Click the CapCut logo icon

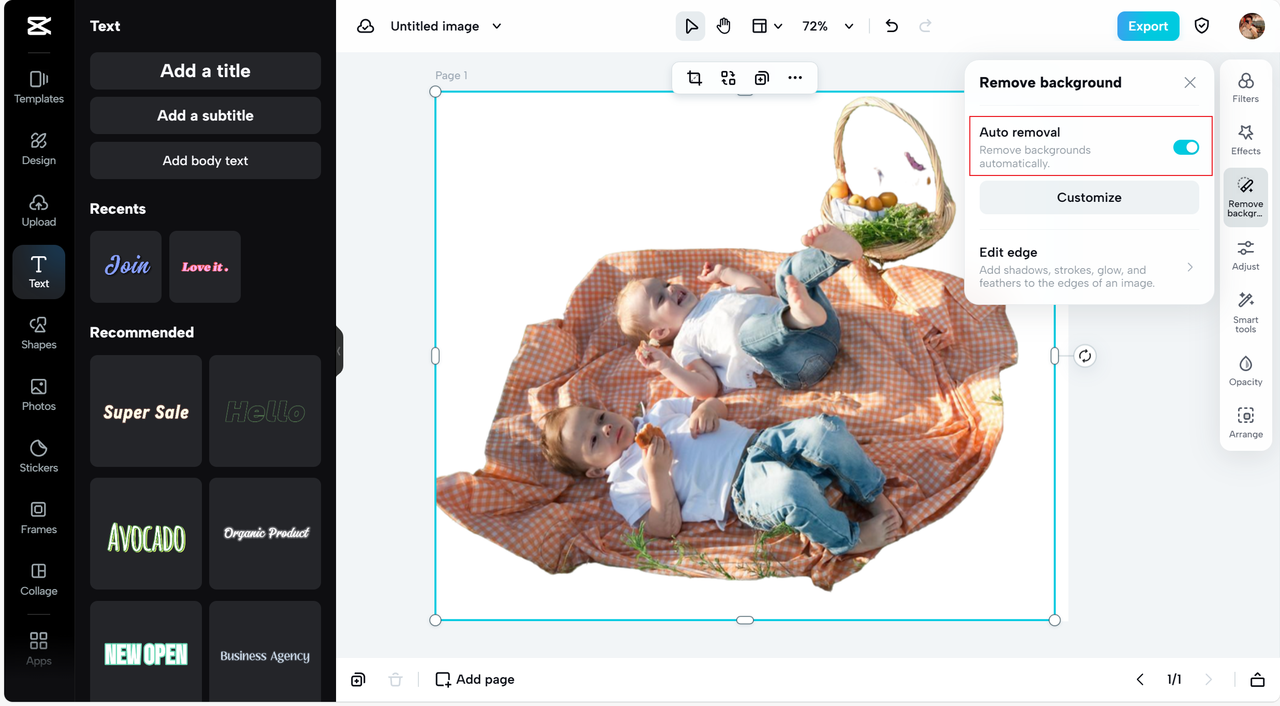pos(39,26)
